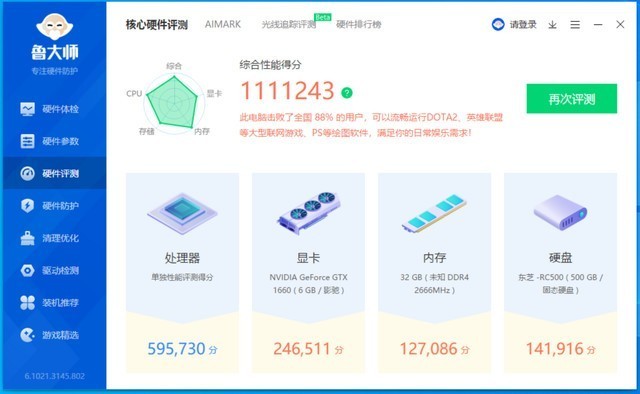The height and width of the screenshot is (394, 640).
Task: Click the 硬件体检 monitor icon
Action: [x=27, y=109]
